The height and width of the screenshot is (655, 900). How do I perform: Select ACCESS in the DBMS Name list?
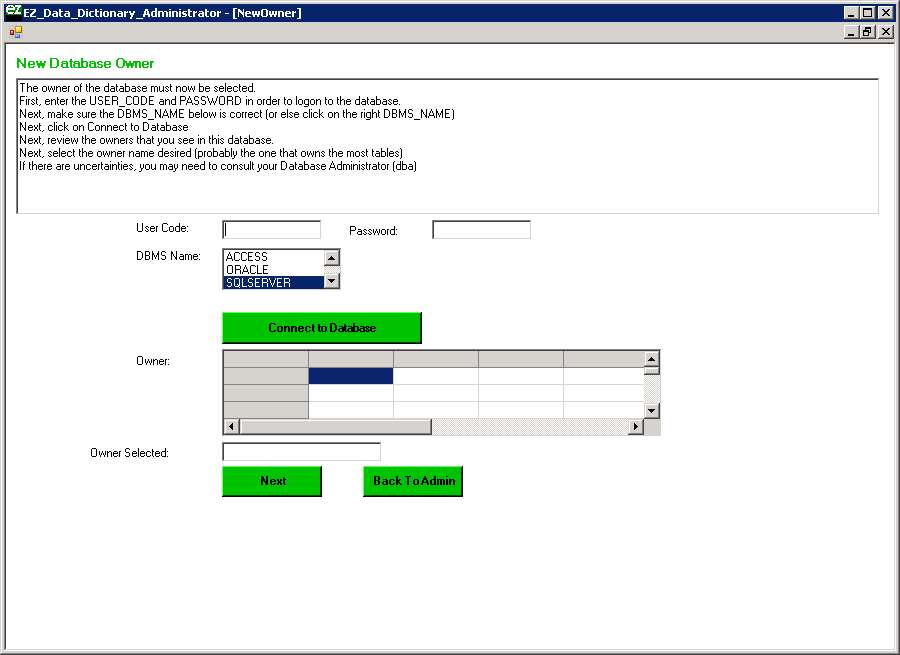click(272, 257)
